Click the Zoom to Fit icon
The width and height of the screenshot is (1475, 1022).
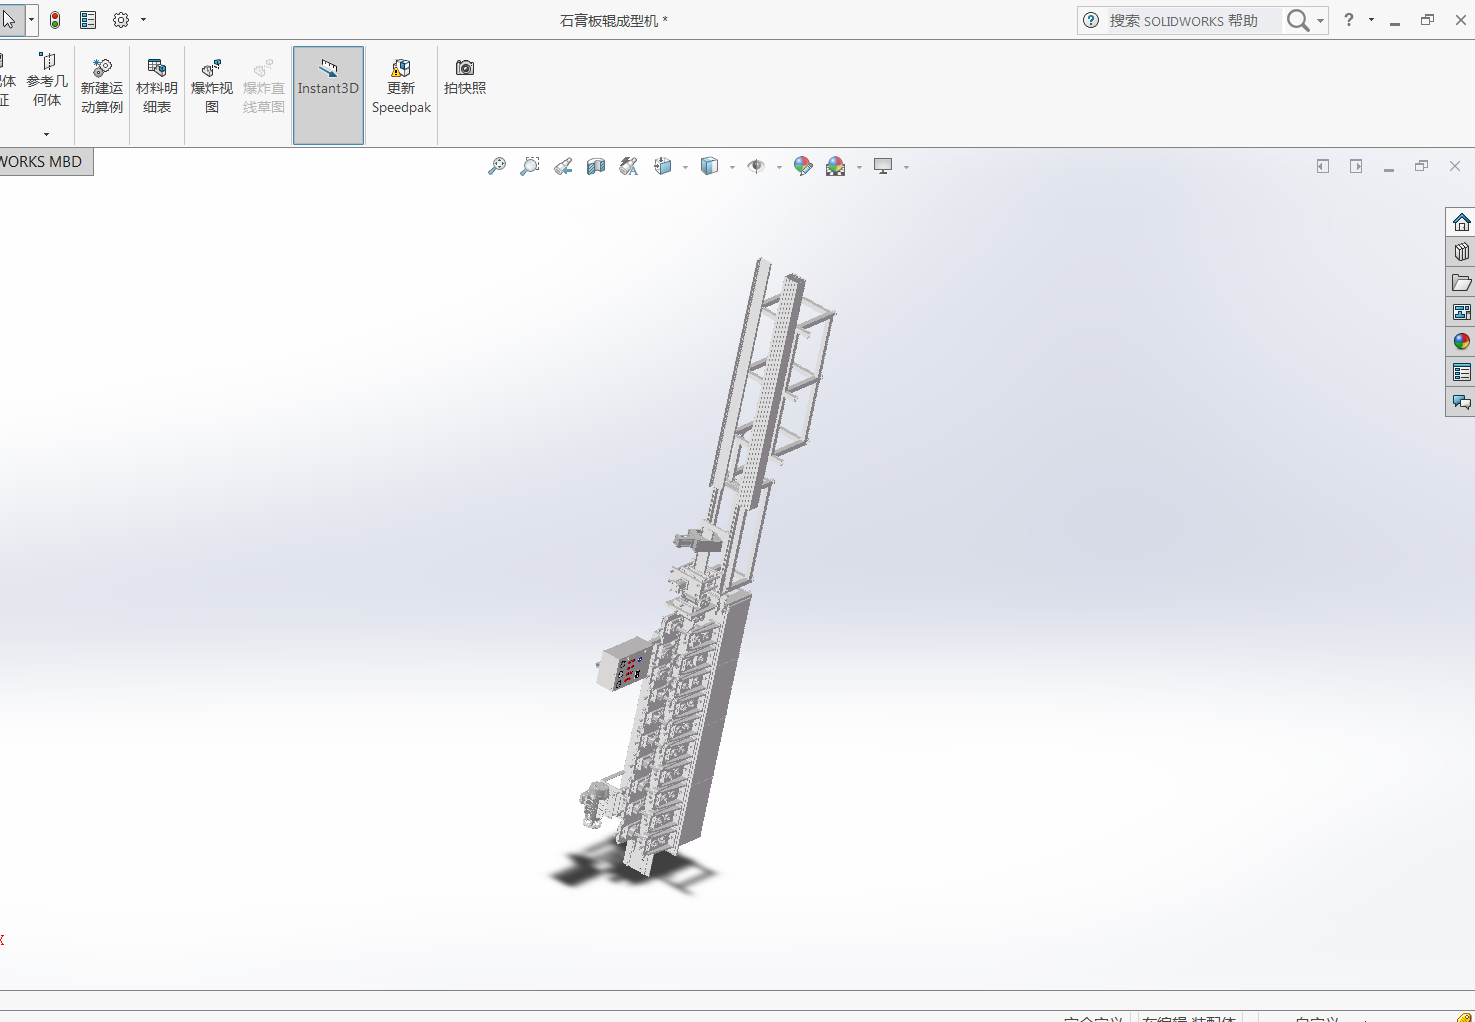tap(497, 167)
